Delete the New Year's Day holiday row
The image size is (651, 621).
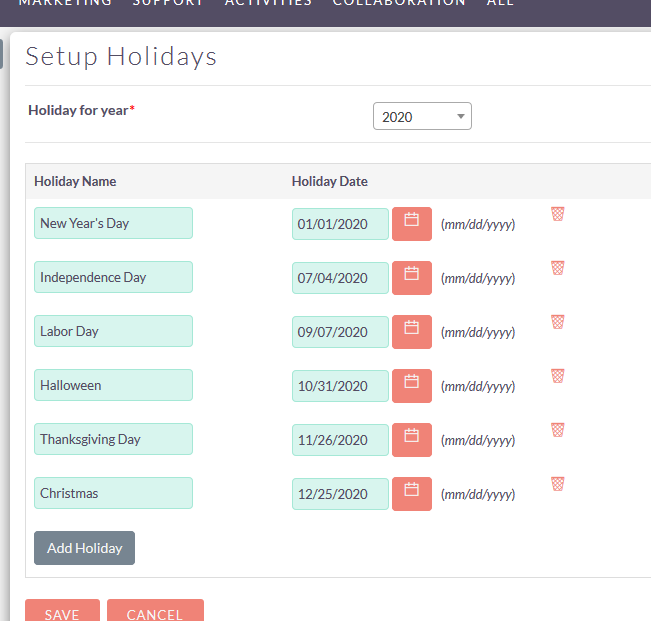558,214
